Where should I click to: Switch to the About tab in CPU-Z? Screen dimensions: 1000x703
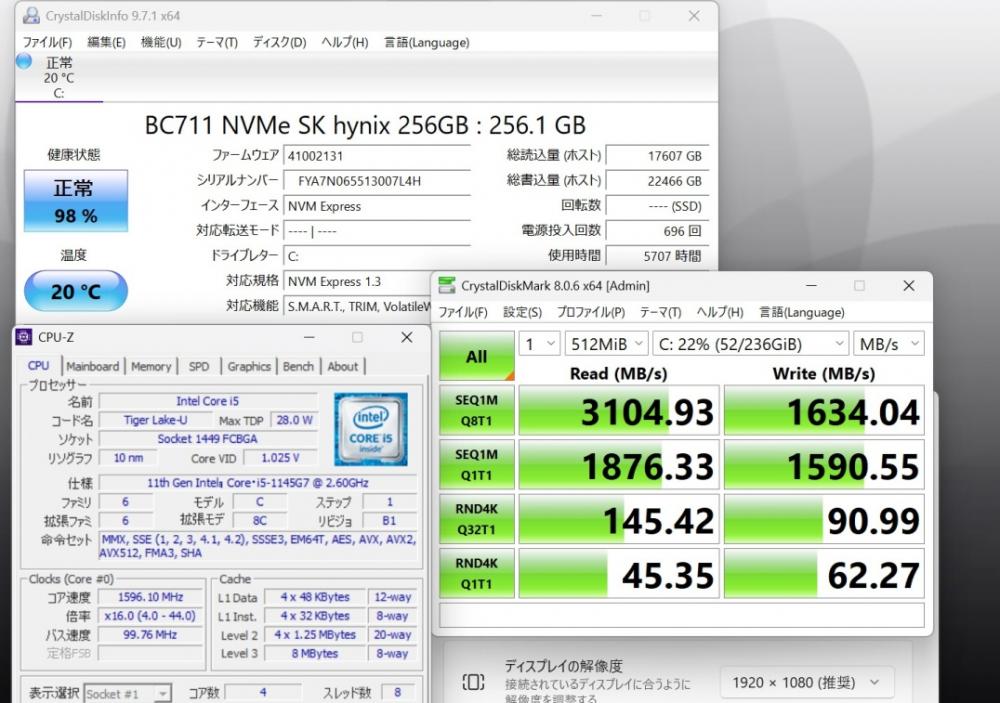coord(343,366)
